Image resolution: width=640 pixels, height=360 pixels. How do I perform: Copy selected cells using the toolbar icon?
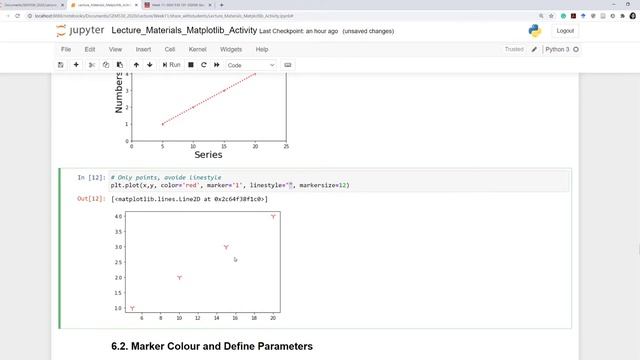tap(106, 65)
